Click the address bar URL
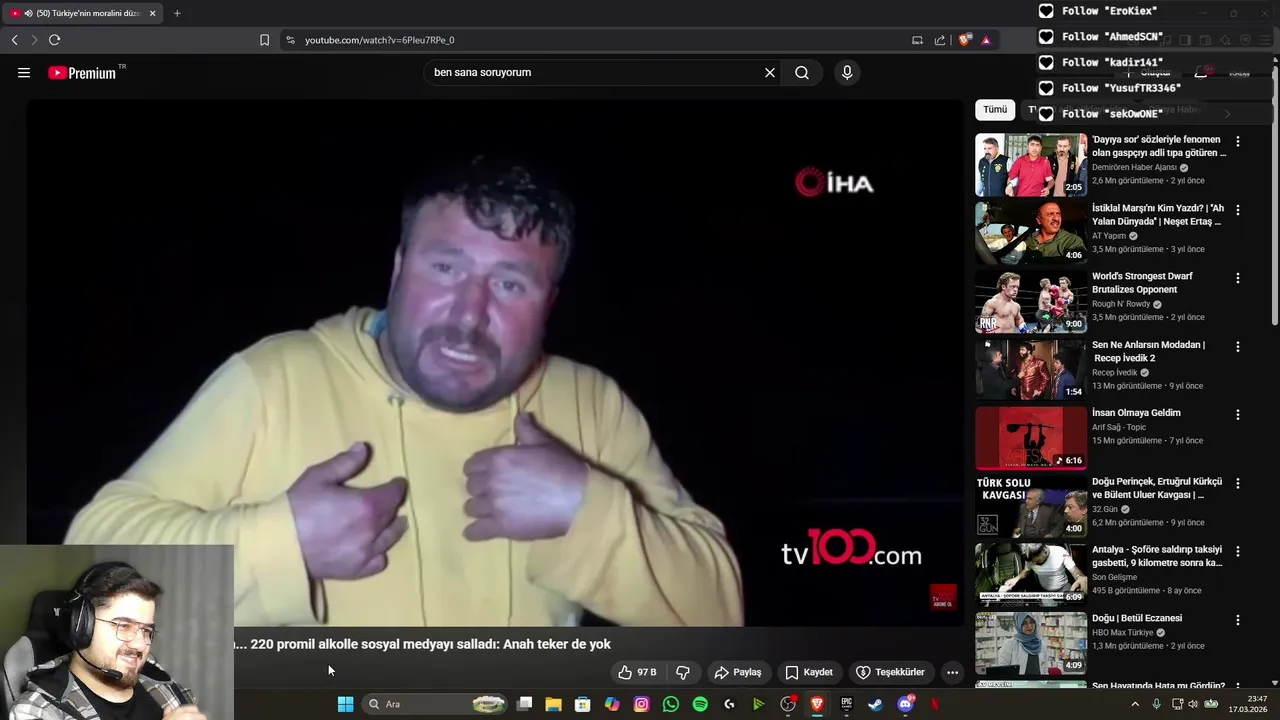 (380, 40)
